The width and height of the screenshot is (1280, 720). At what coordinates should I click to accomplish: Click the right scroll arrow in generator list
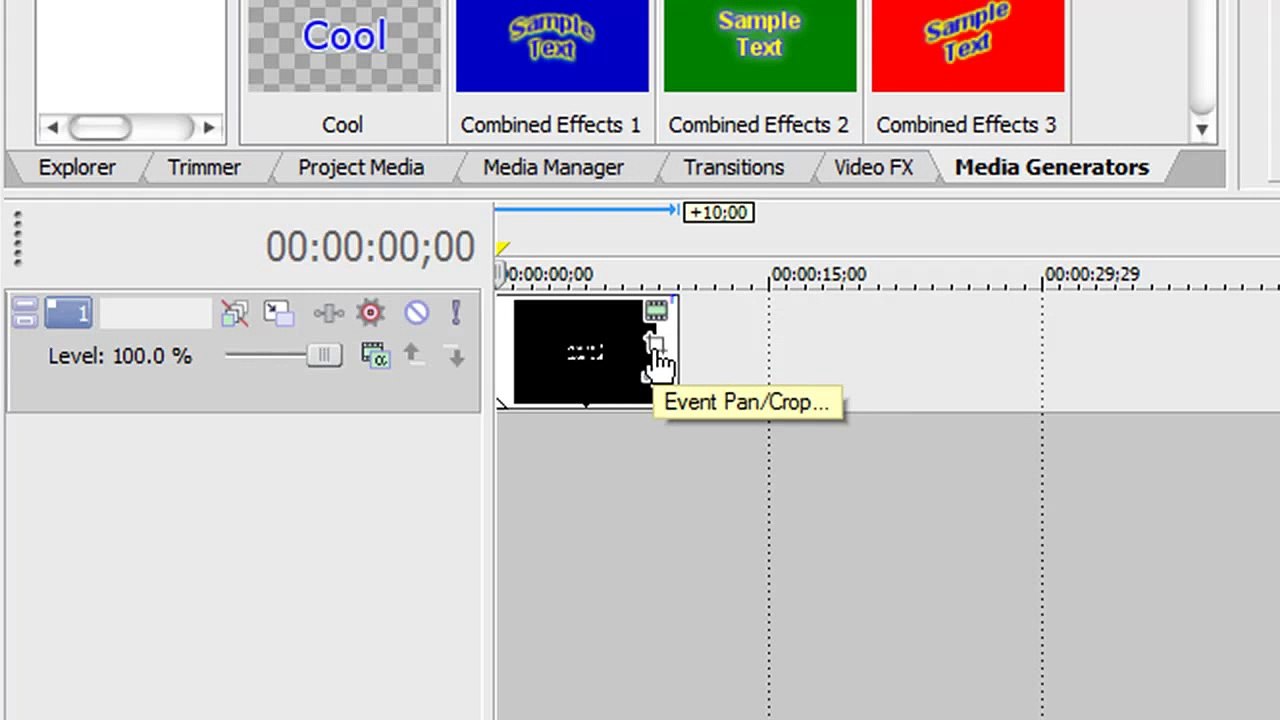click(x=208, y=127)
